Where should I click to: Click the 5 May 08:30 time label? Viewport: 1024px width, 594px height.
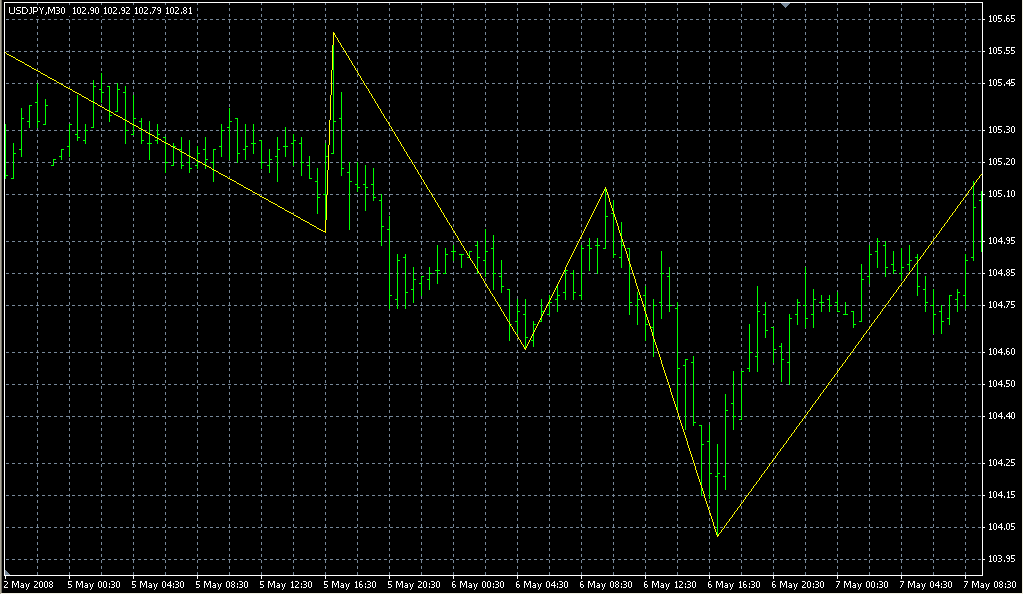tap(222, 585)
